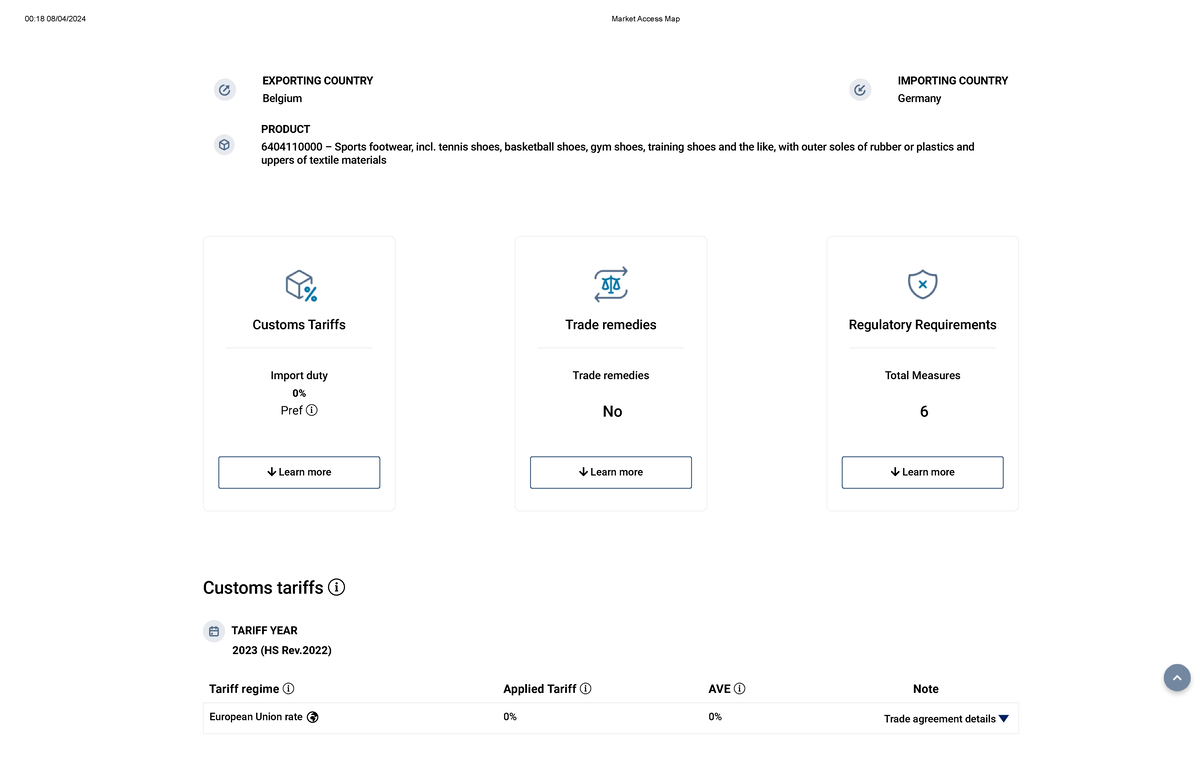The image size is (1200, 776).
Task: Click the Regulatory Requirements shield icon
Action: click(x=922, y=285)
